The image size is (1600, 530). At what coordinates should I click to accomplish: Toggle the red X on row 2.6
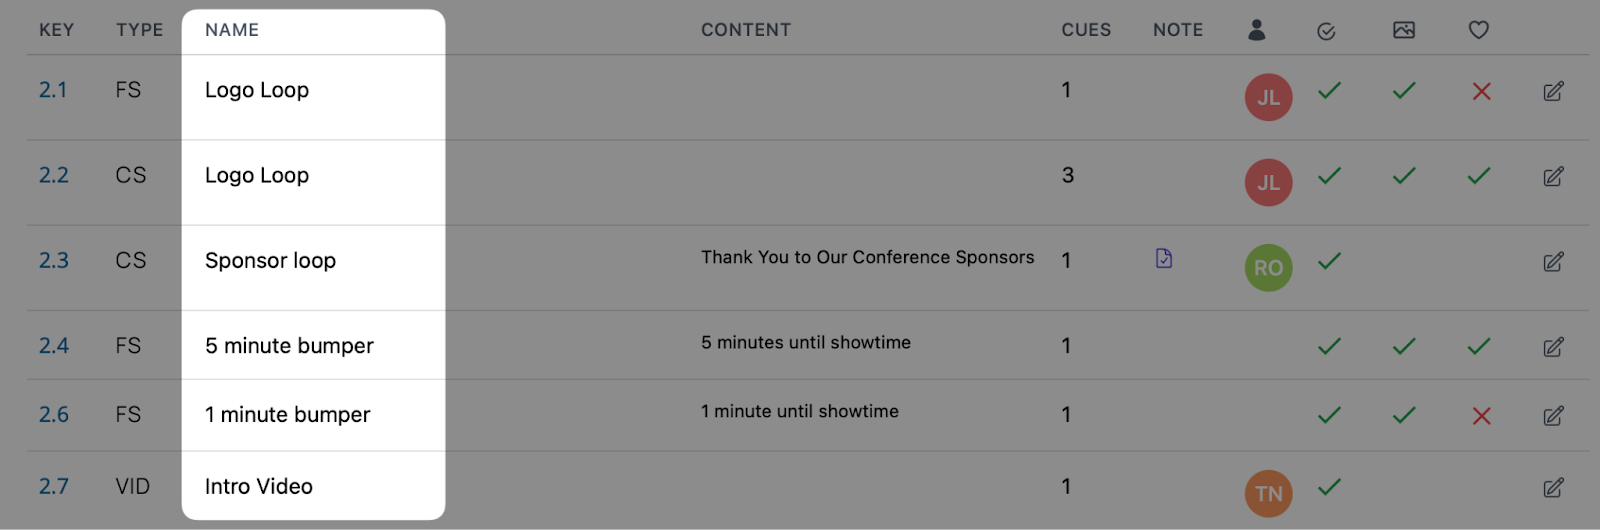point(1482,416)
